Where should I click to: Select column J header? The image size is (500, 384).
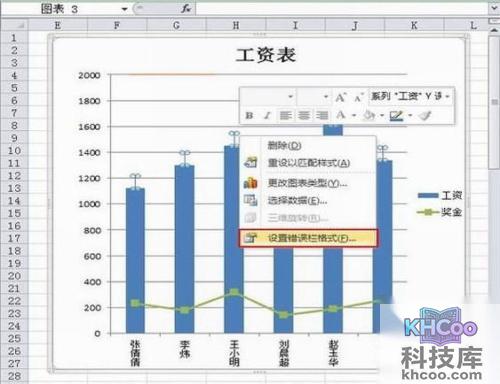tap(355, 25)
